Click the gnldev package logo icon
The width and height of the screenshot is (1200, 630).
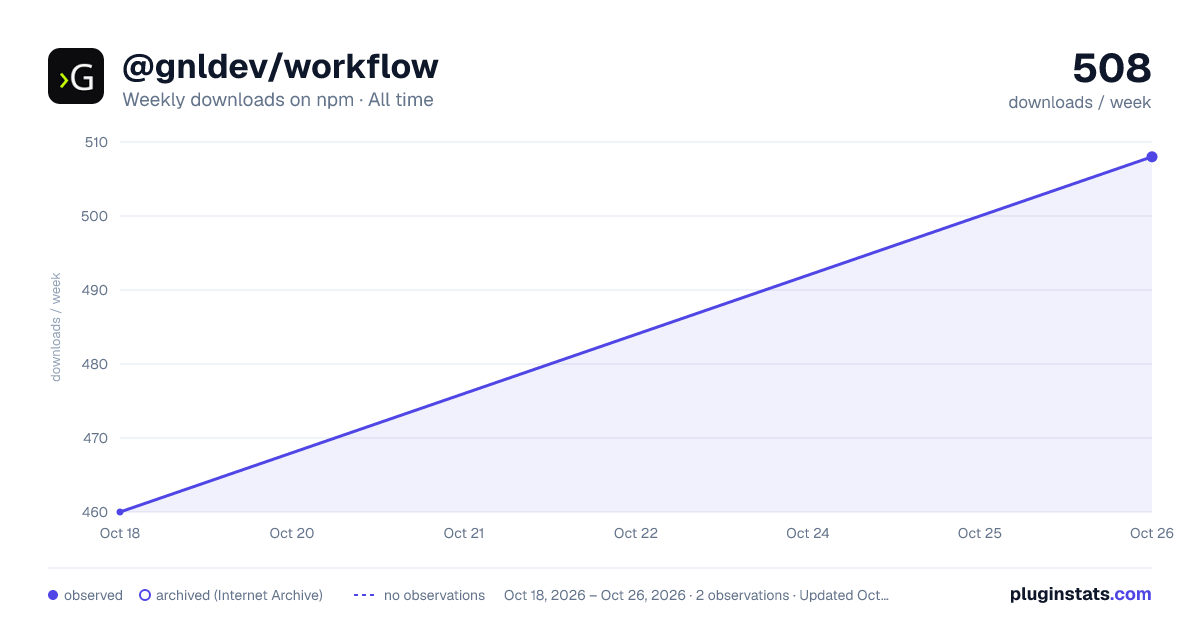click(76, 76)
